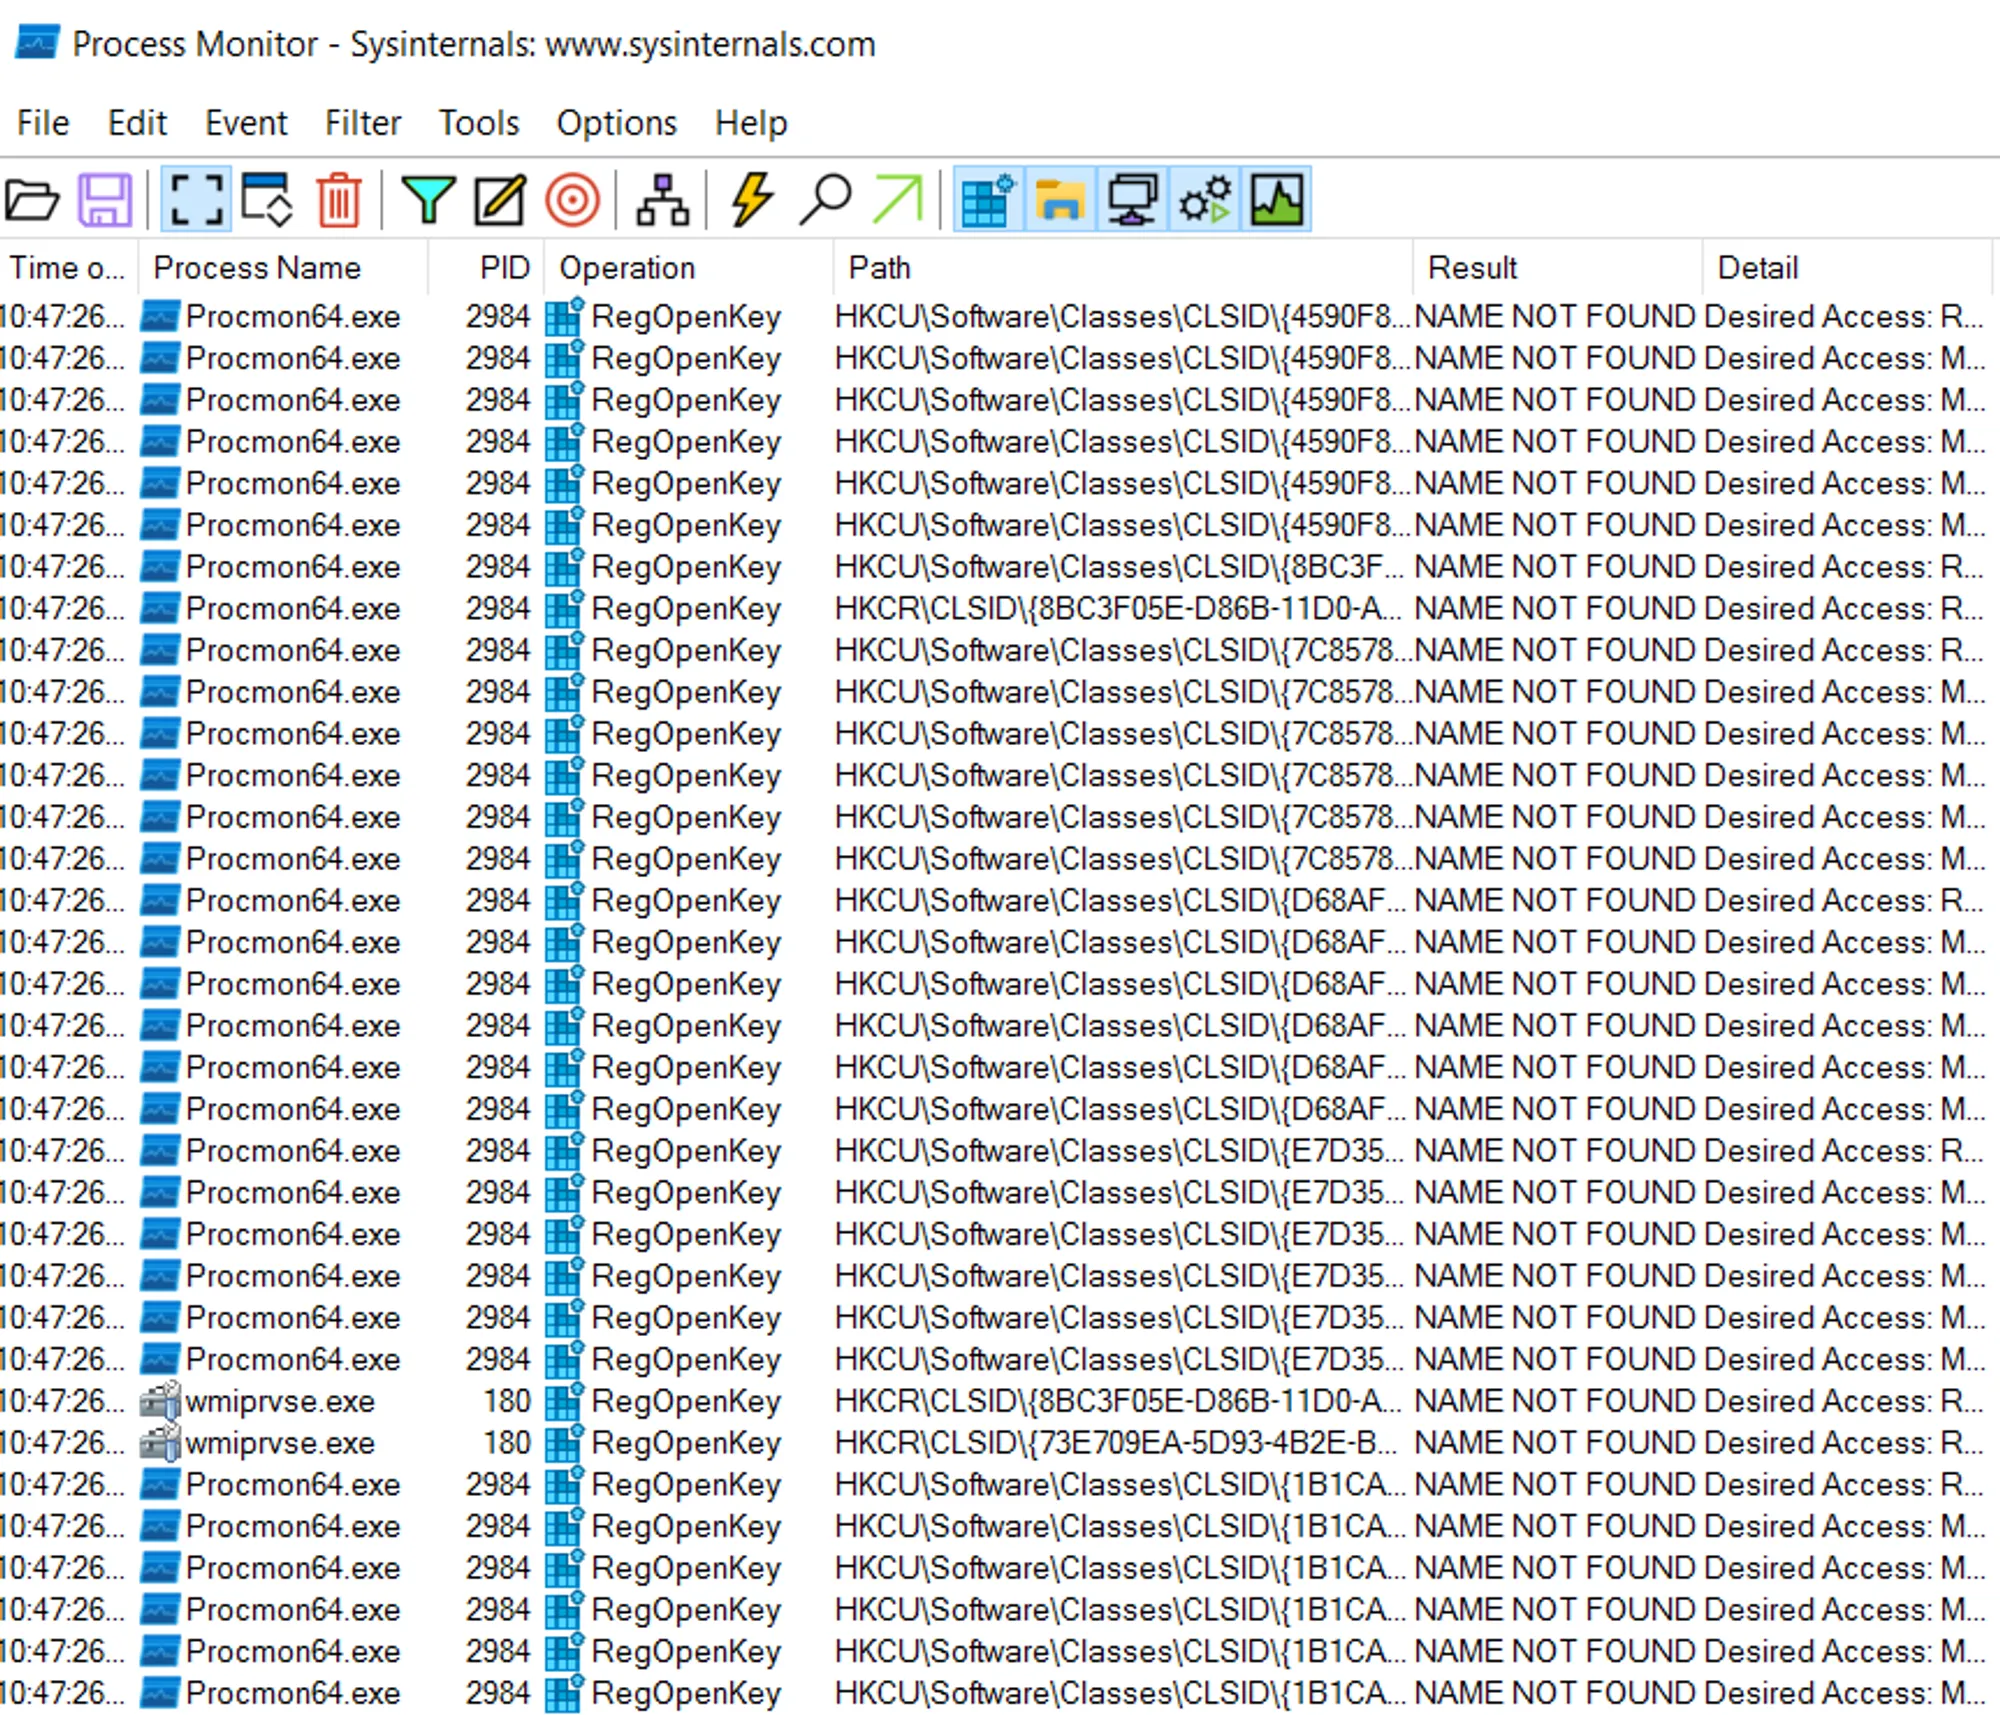Open the Filter menu

[x=362, y=123]
